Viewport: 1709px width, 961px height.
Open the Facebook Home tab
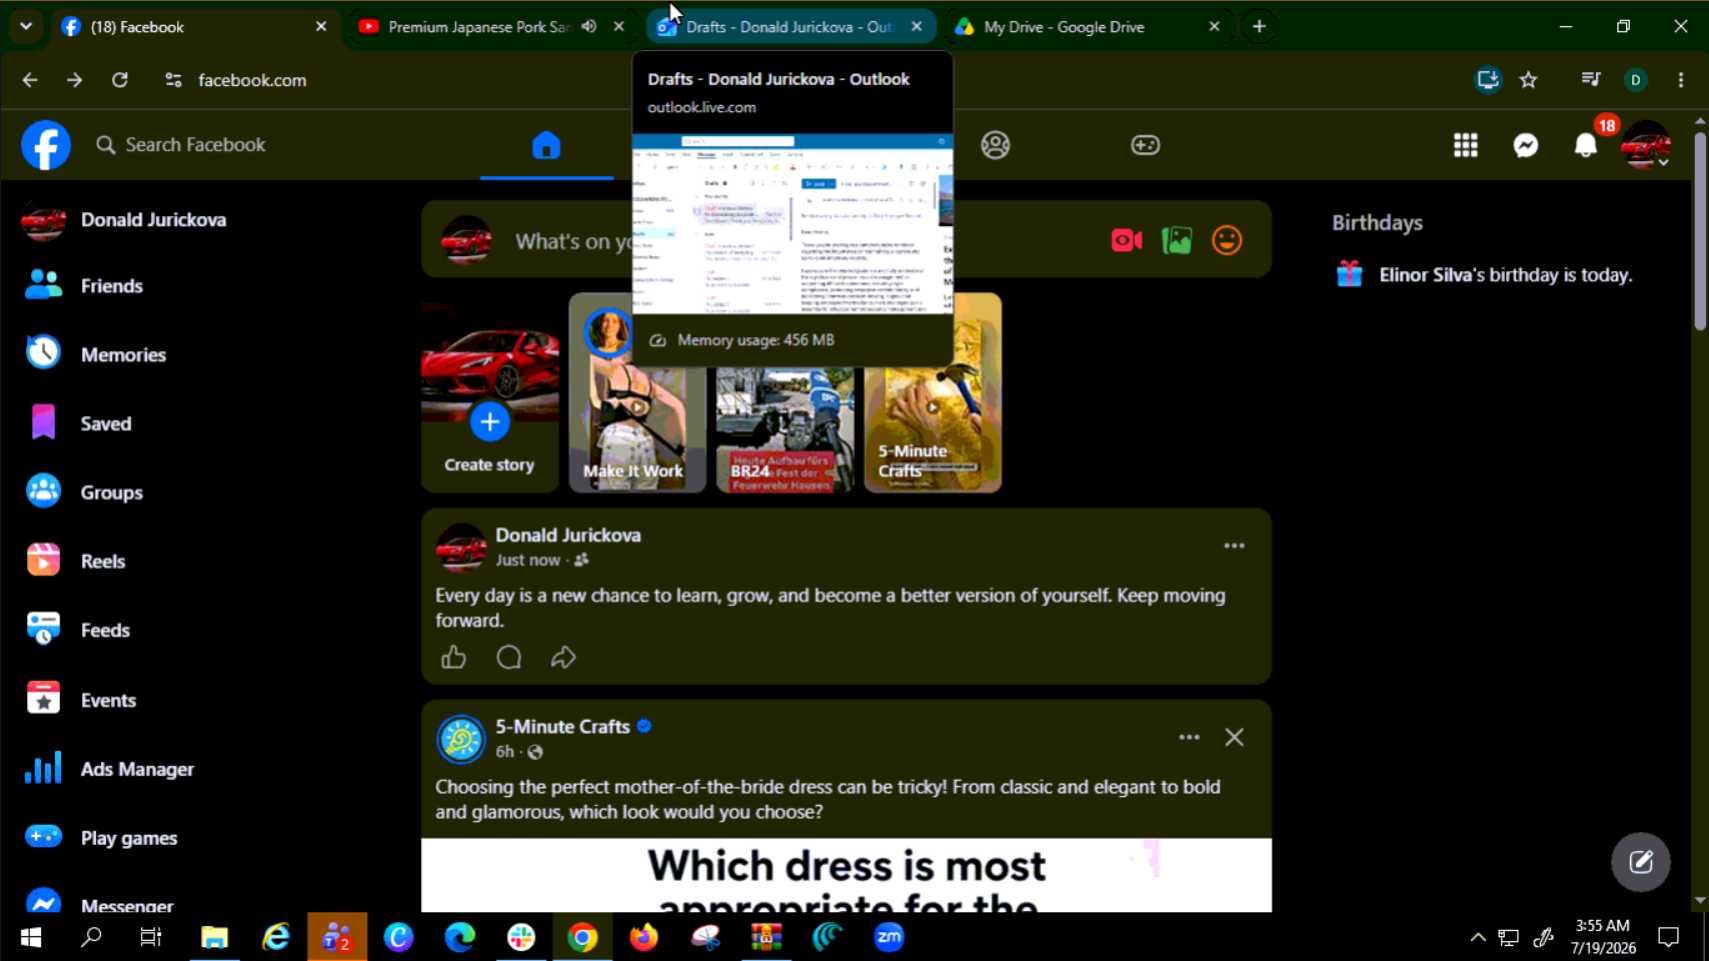pos(546,145)
